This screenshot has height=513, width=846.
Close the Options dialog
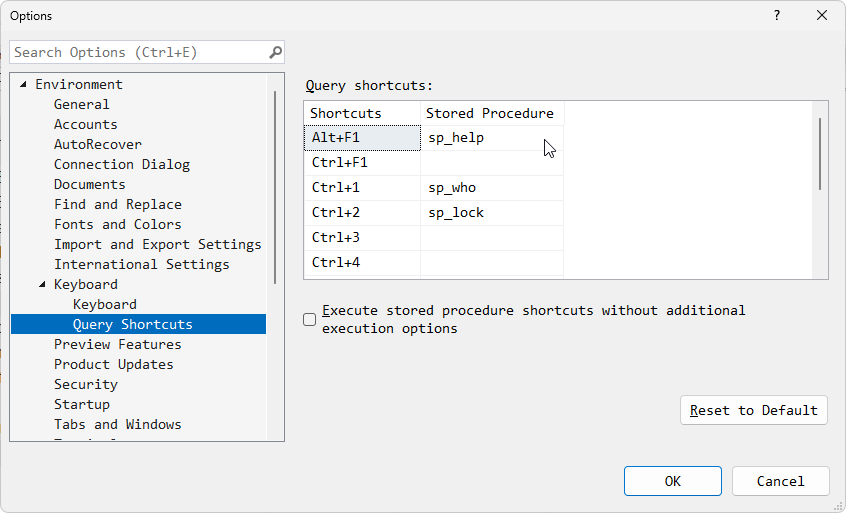coord(822,15)
